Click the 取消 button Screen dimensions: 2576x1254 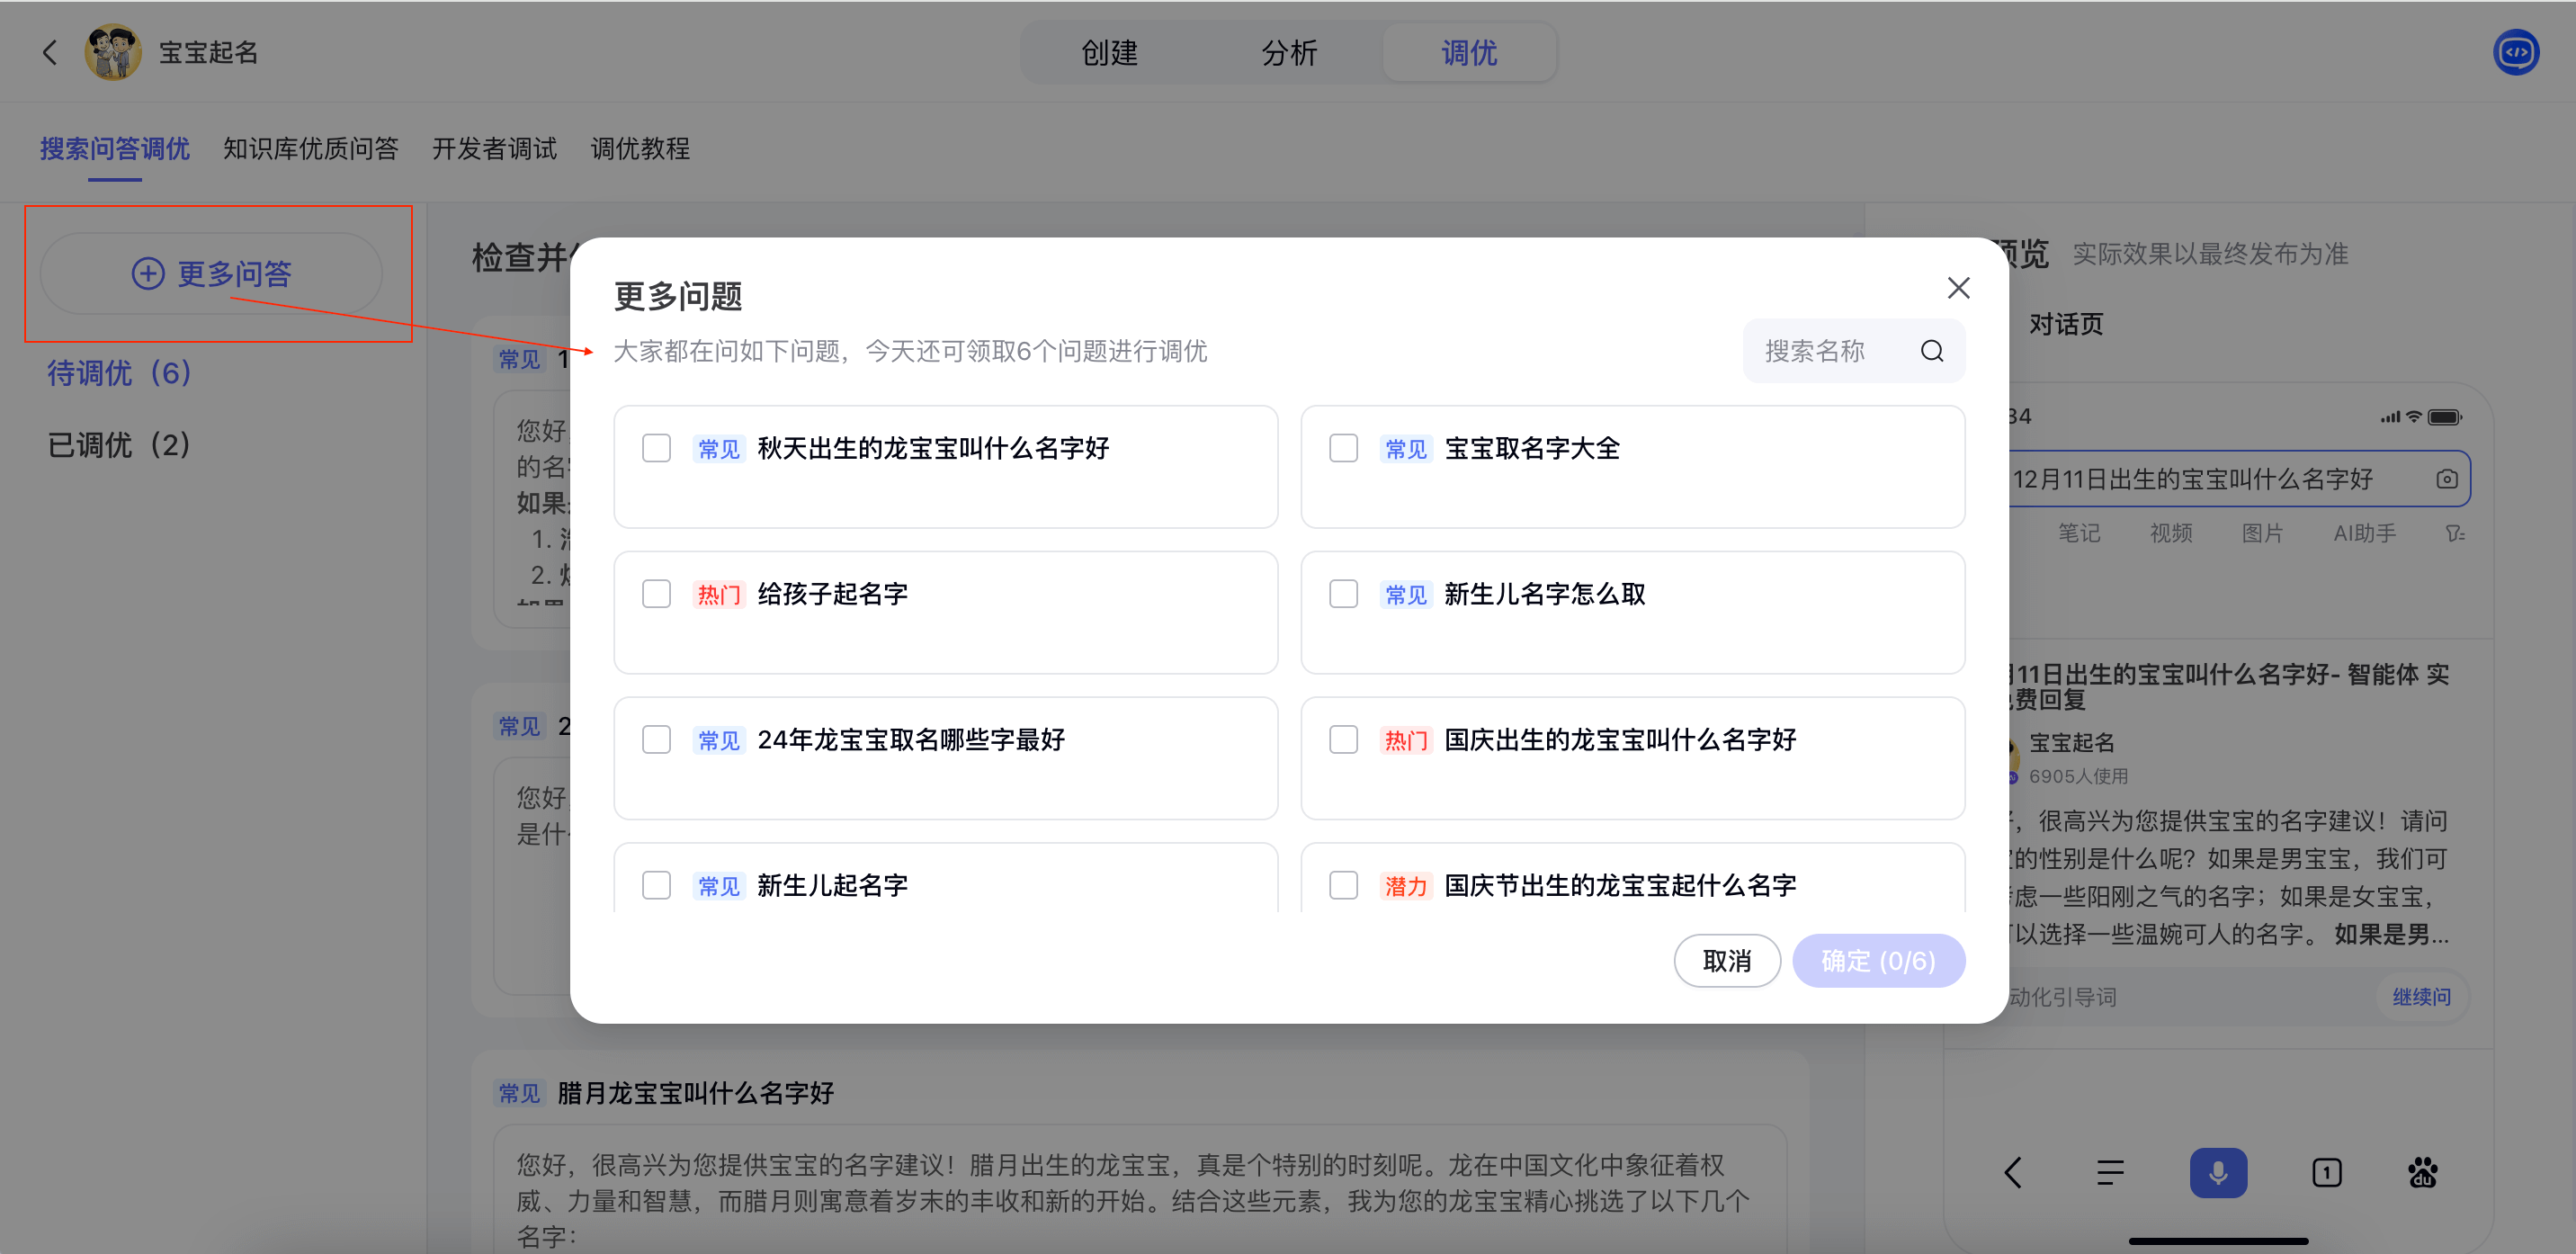pyautogui.click(x=1726, y=961)
